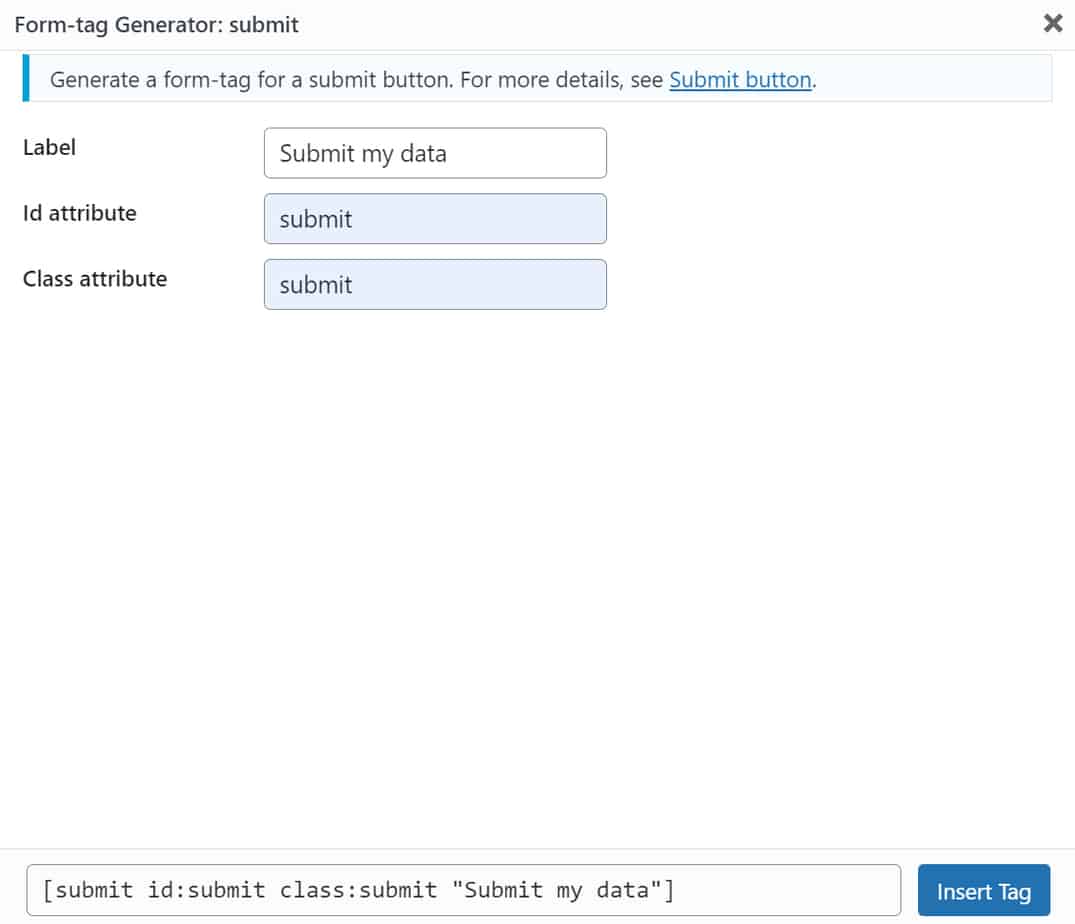Select the 'Submit my data' label input
Screen dimensions: 1075x924
coord(435,152)
